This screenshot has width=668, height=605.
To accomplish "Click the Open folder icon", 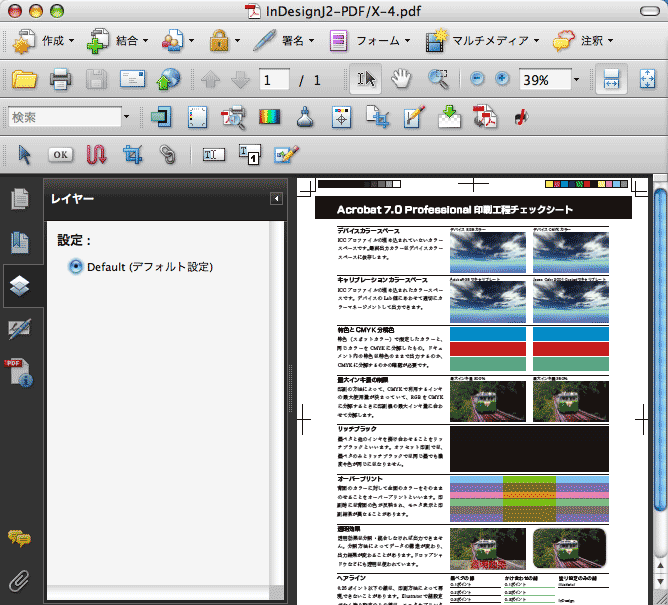I will point(24,79).
